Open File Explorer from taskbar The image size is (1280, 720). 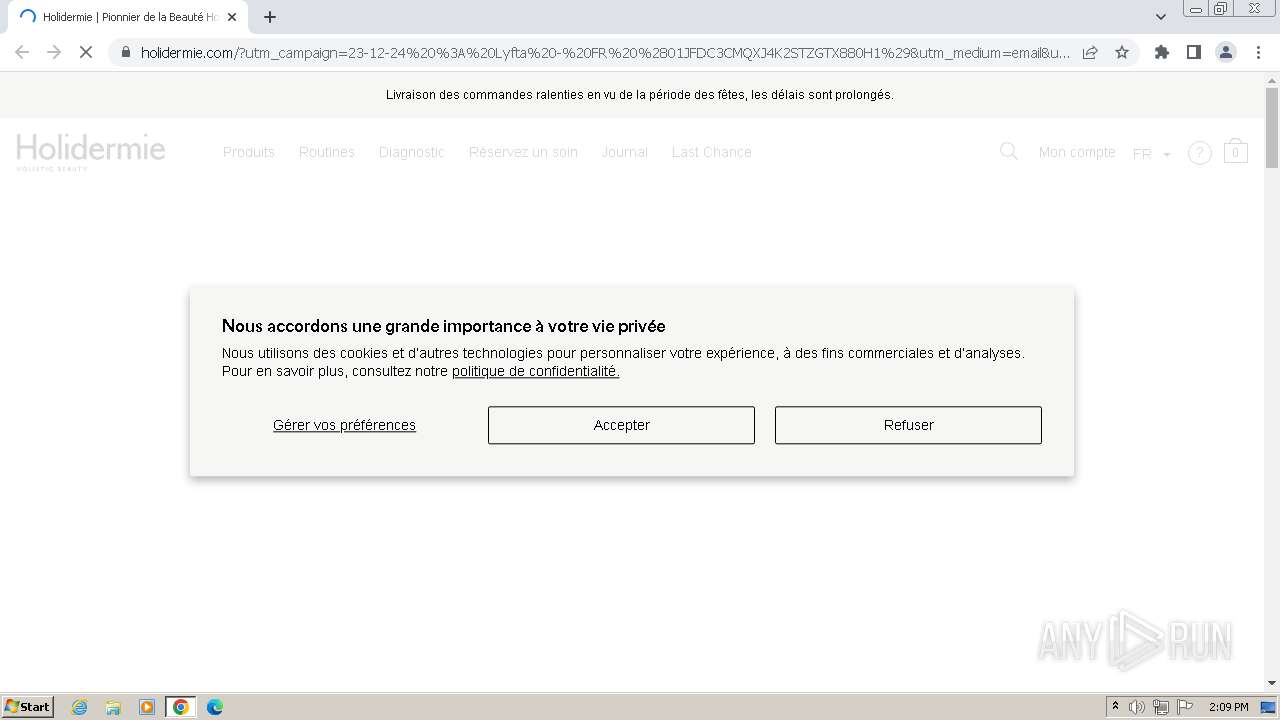113,707
